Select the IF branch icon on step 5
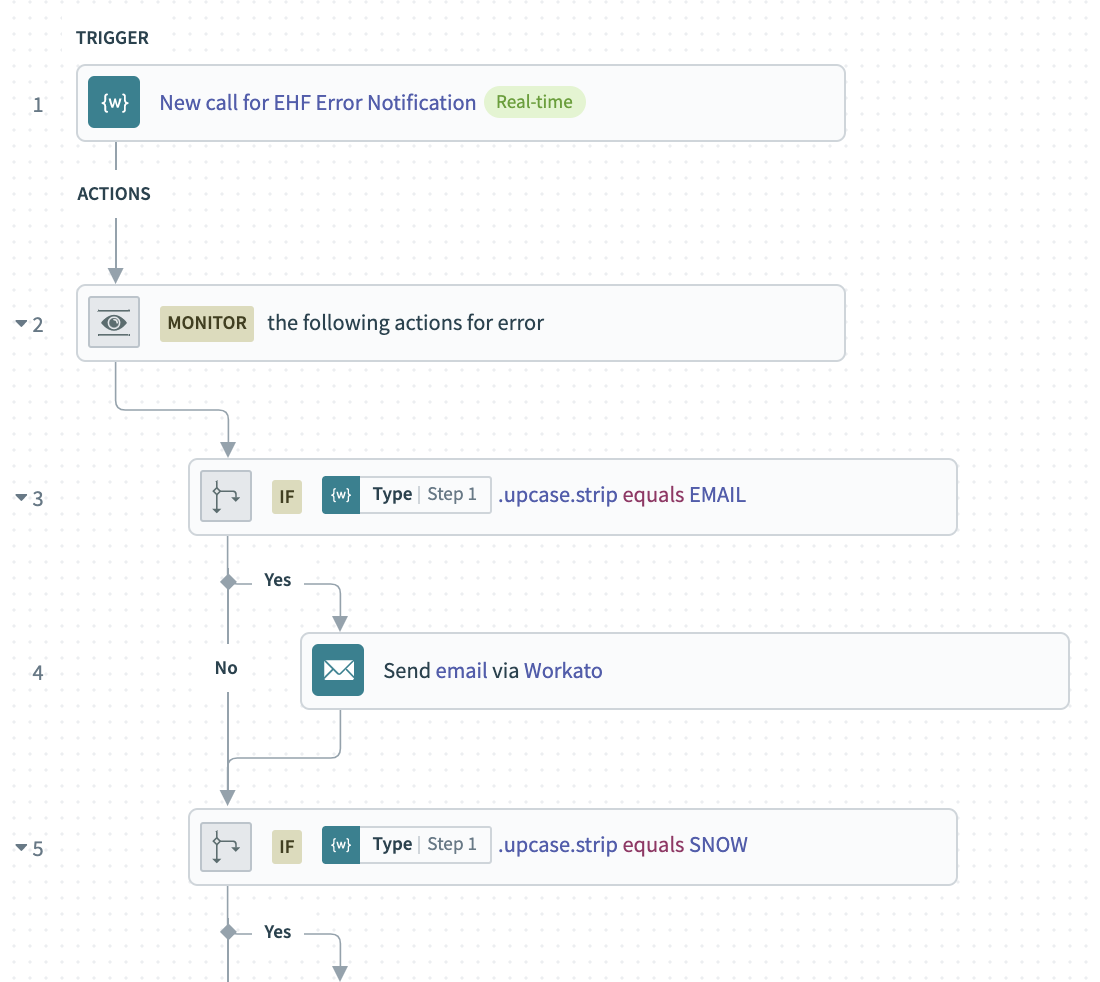1100x982 pixels. click(226, 846)
